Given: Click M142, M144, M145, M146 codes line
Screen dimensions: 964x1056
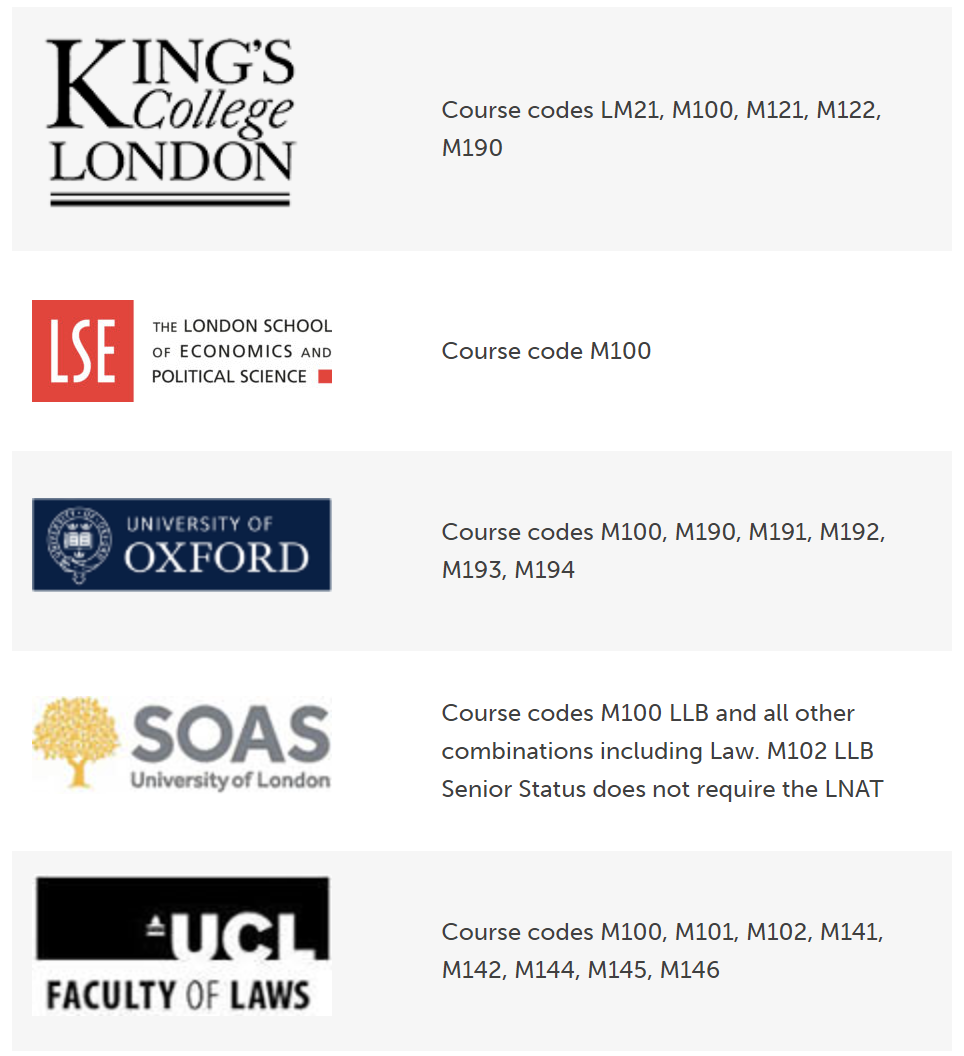Looking at the screenshot, I should pos(581,970).
